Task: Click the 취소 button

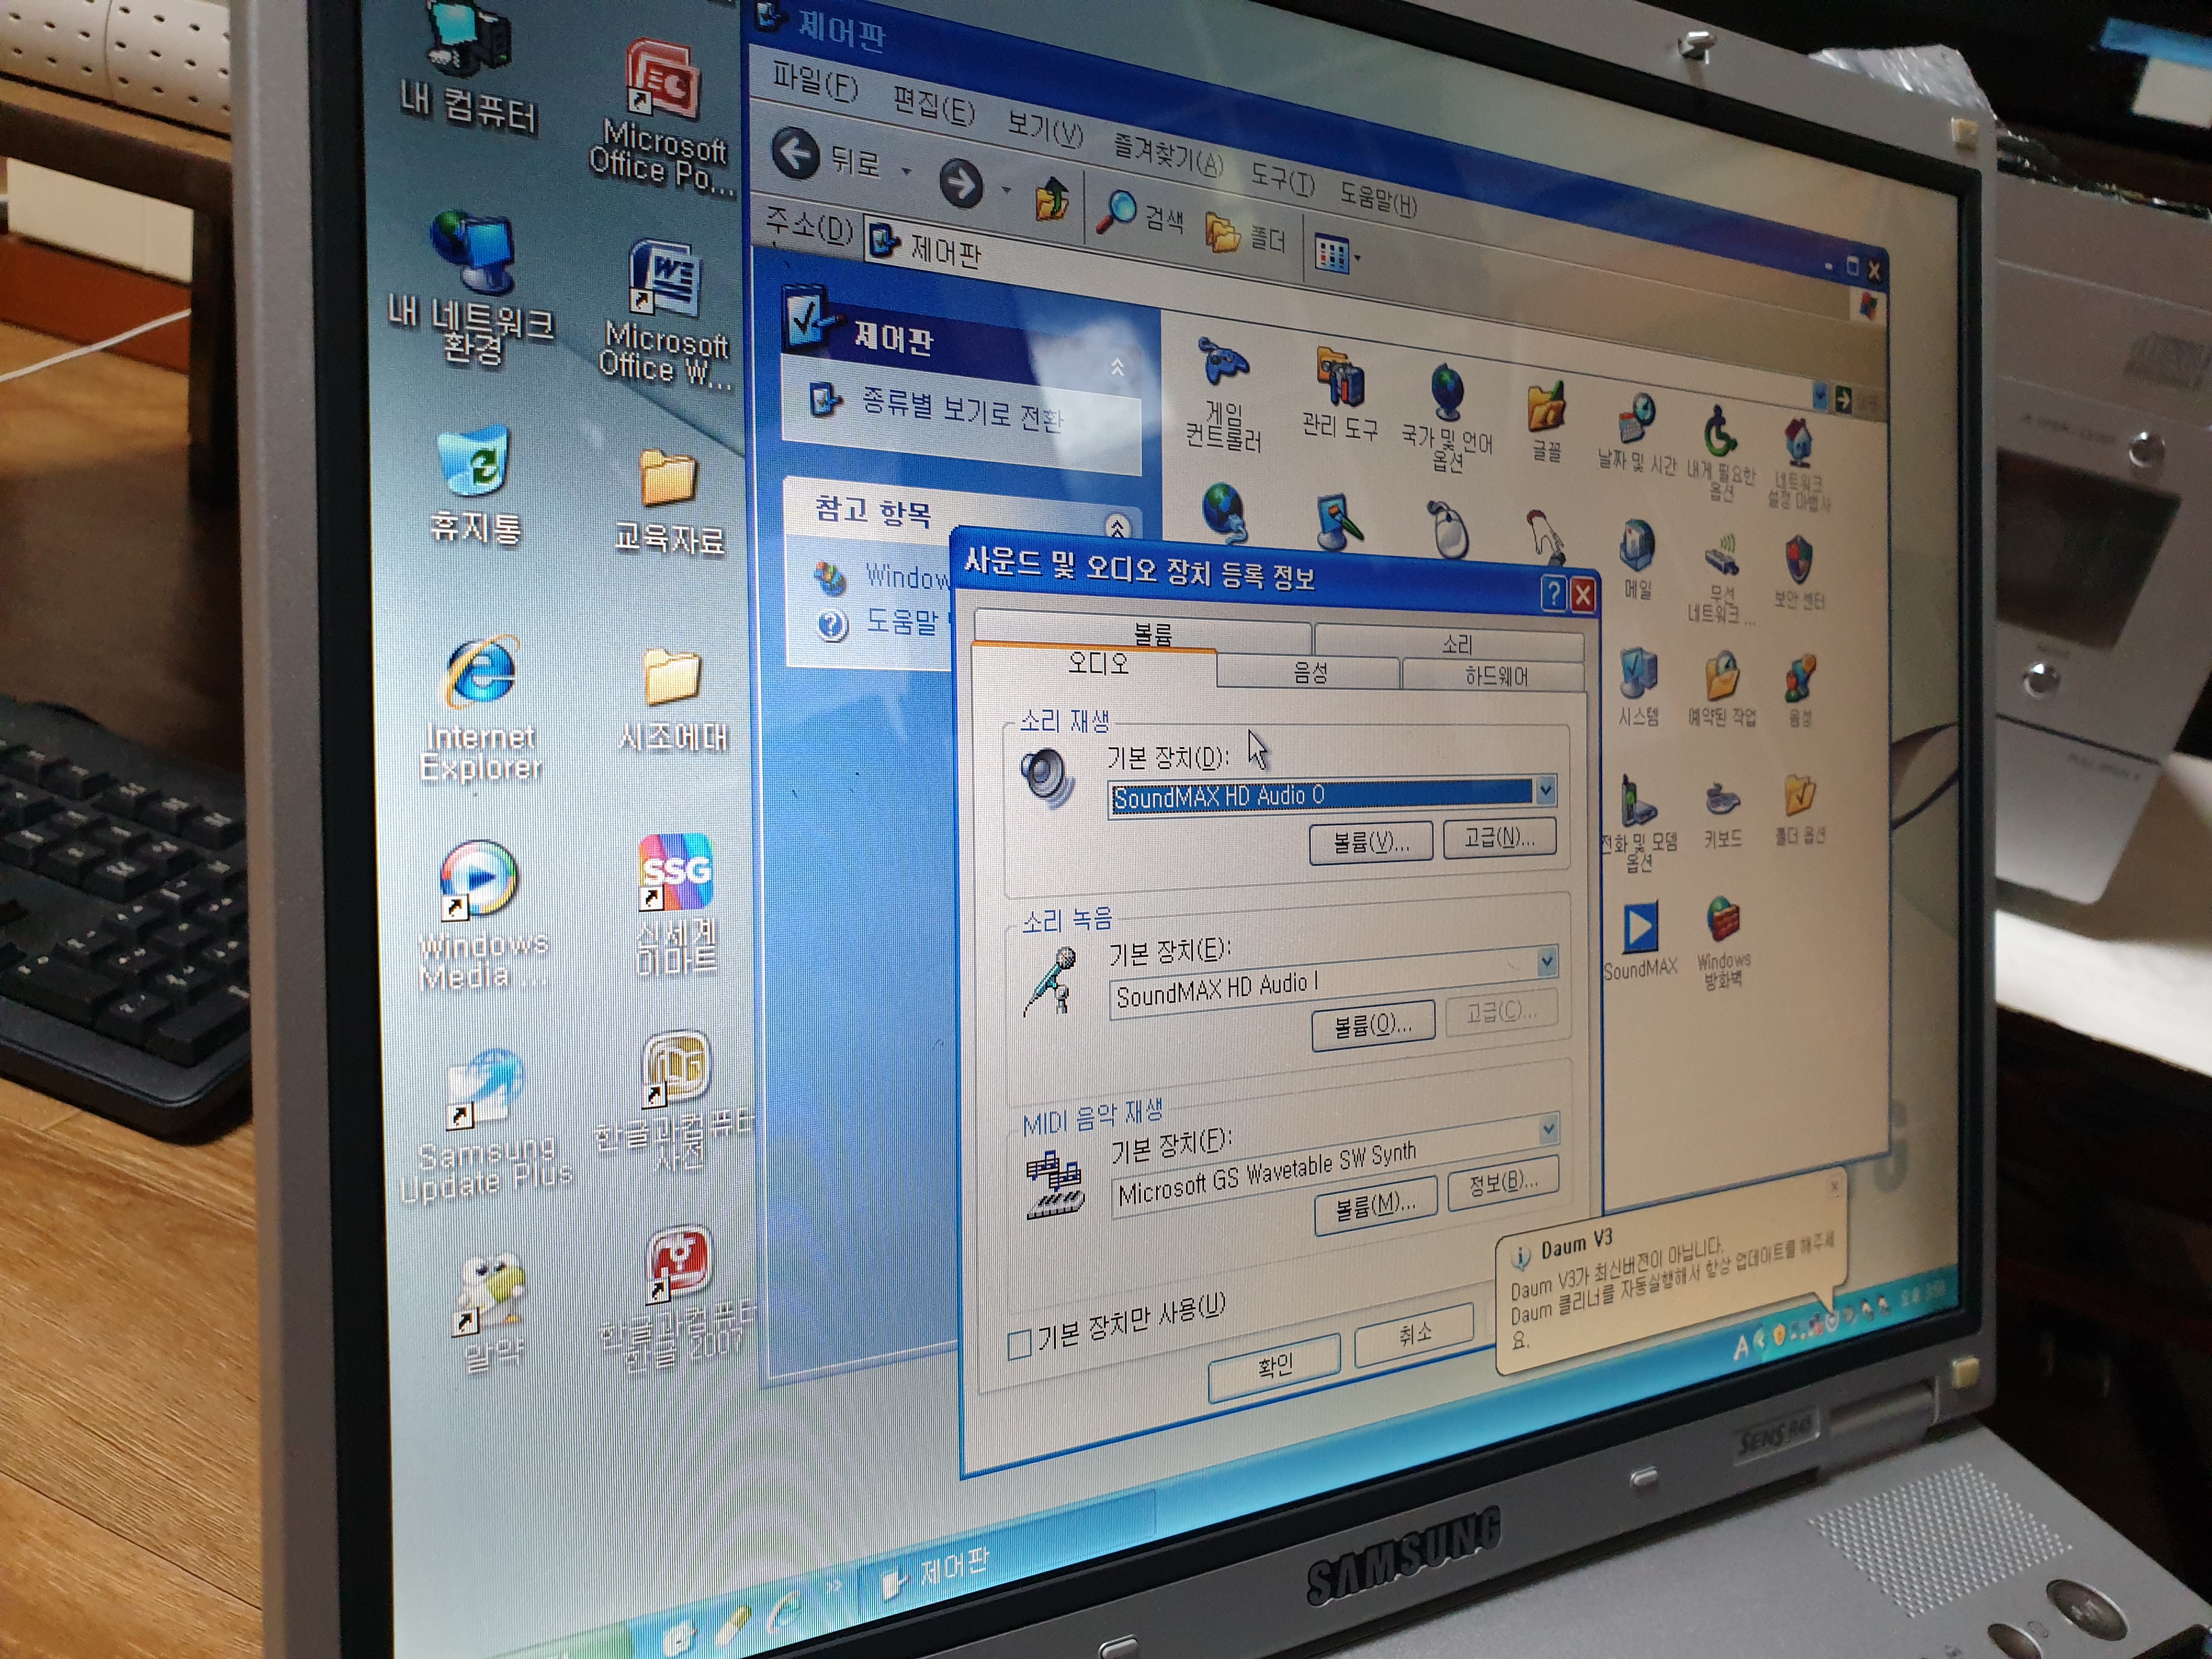Action: pyautogui.click(x=1414, y=1334)
